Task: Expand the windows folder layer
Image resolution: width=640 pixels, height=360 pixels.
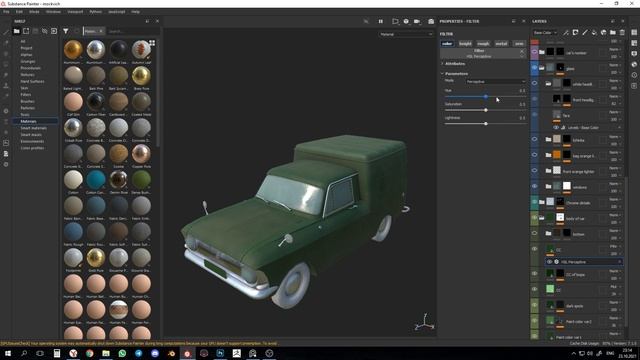Action: pyautogui.click(x=548, y=187)
